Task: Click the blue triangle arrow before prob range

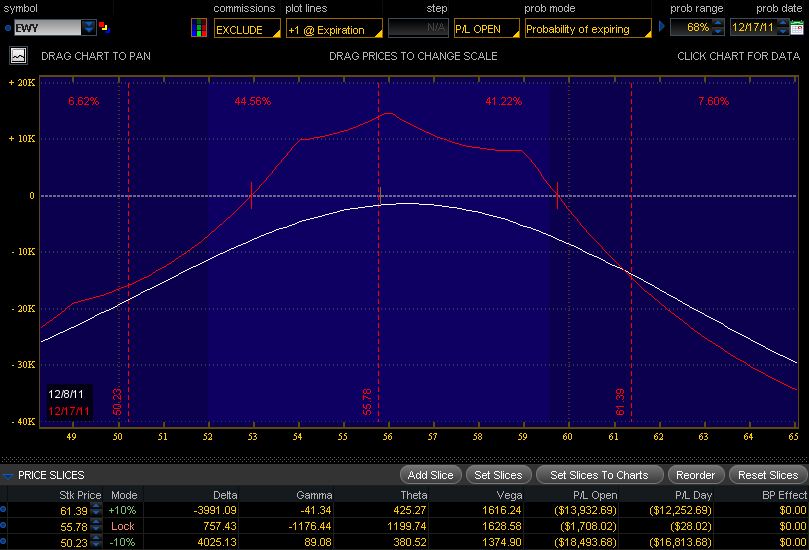Action: tap(662, 26)
